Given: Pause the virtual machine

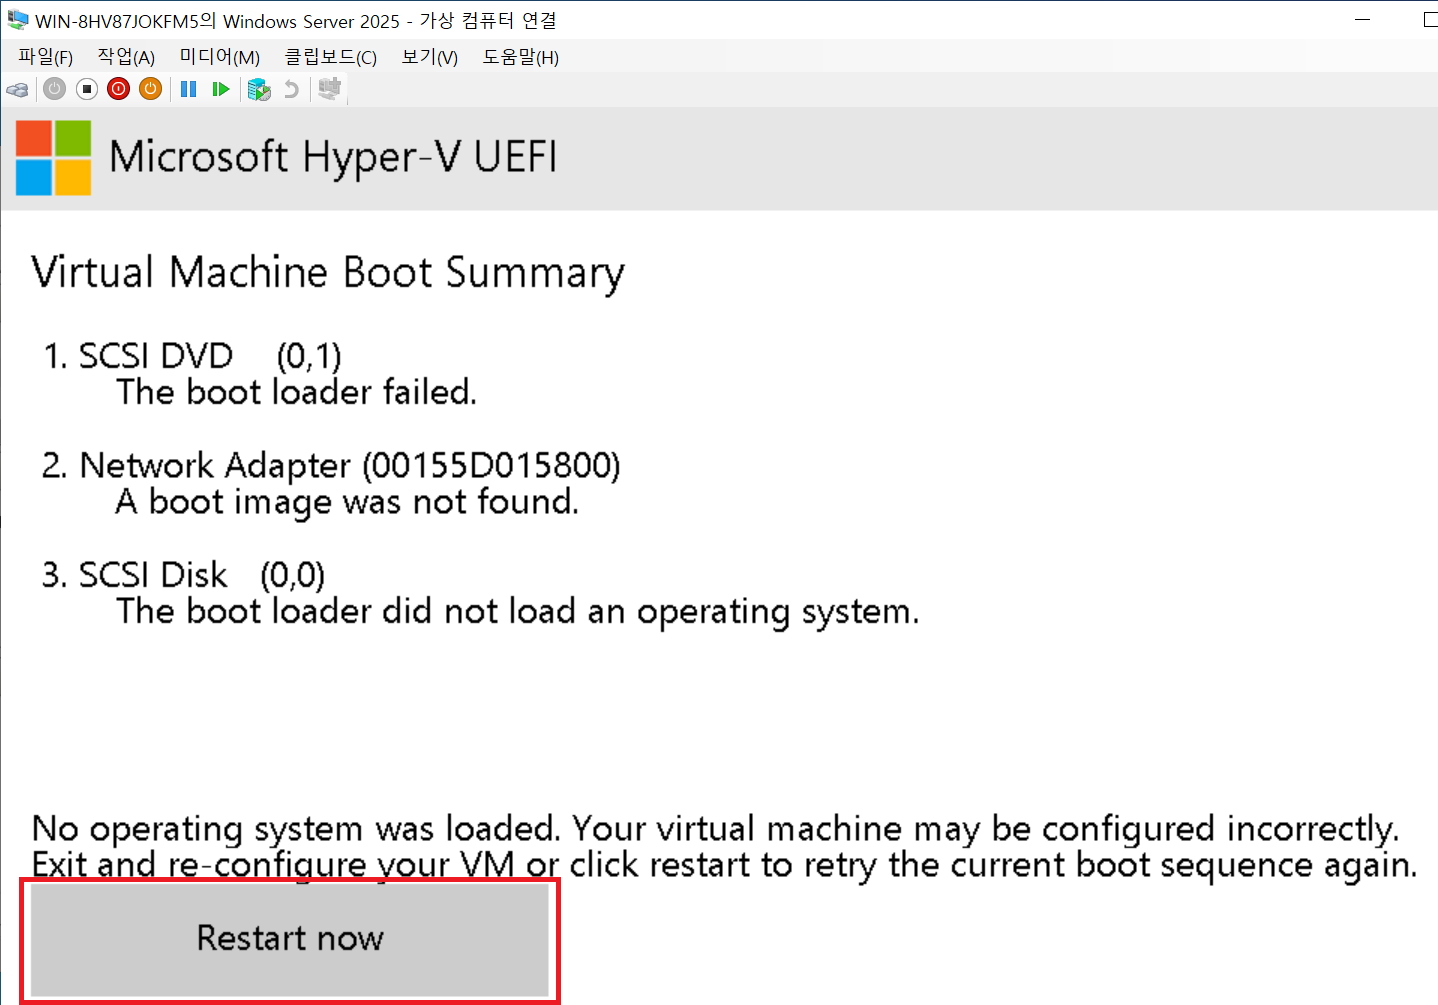Looking at the screenshot, I should point(188,89).
